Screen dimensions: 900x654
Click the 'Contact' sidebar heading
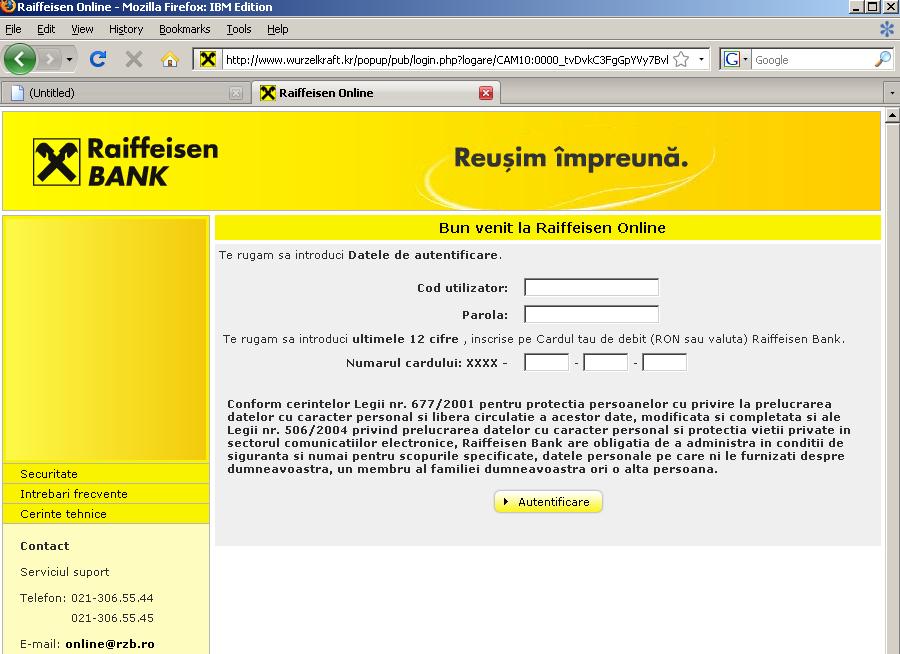[x=45, y=546]
